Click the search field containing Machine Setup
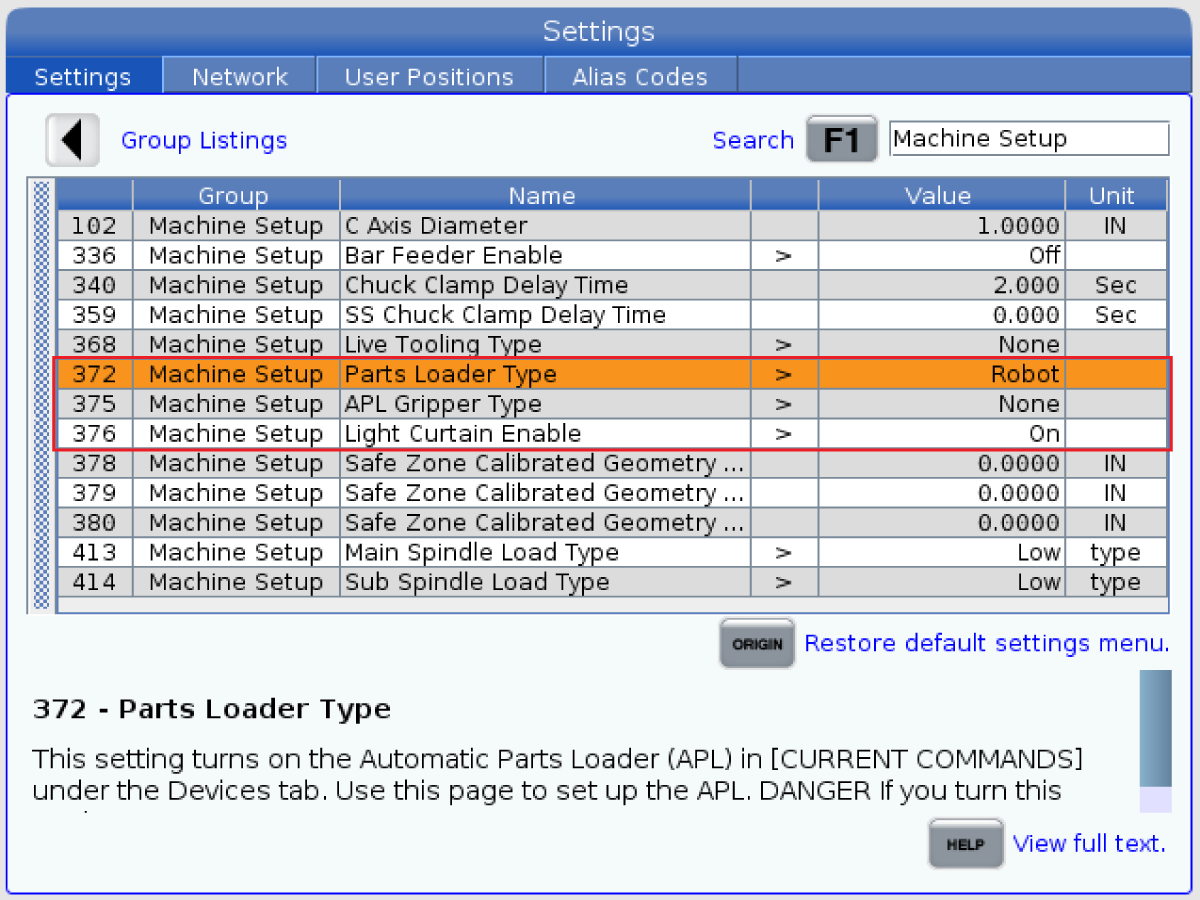The height and width of the screenshot is (900, 1200). tap(1028, 139)
